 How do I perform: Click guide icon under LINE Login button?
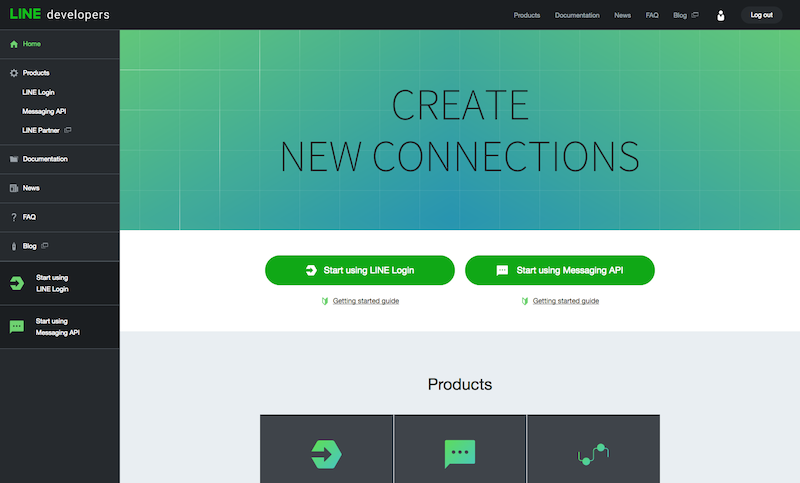325,301
